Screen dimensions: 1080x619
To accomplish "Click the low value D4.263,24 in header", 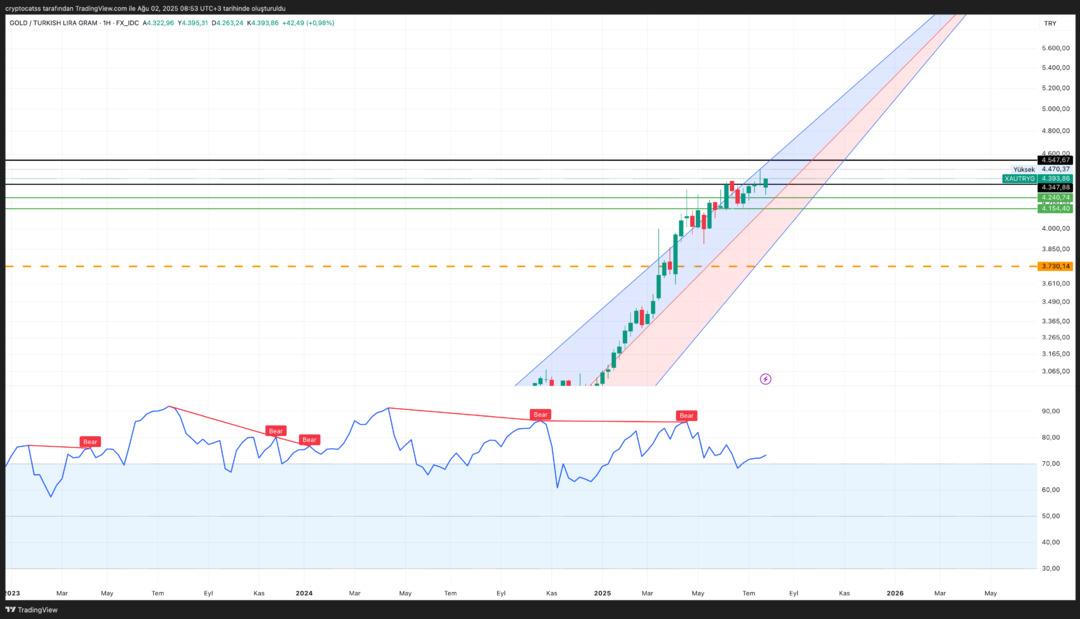I will (x=227, y=23).
